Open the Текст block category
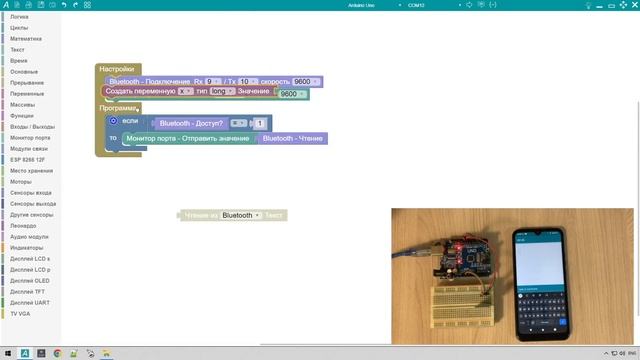The image size is (640, 360). click(17, 50)
